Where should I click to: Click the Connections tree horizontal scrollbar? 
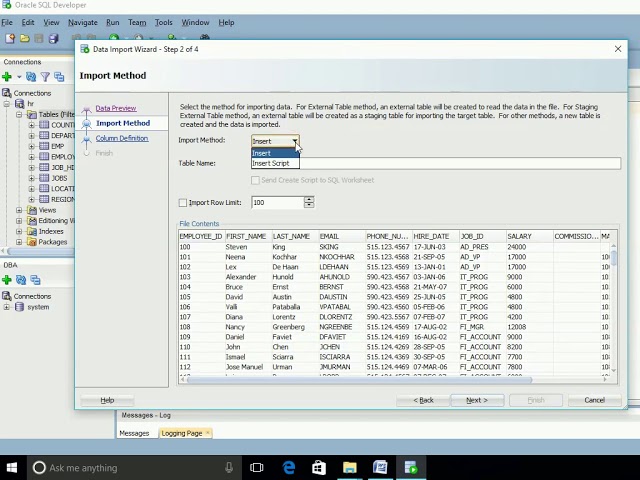(x=41, y=251)
